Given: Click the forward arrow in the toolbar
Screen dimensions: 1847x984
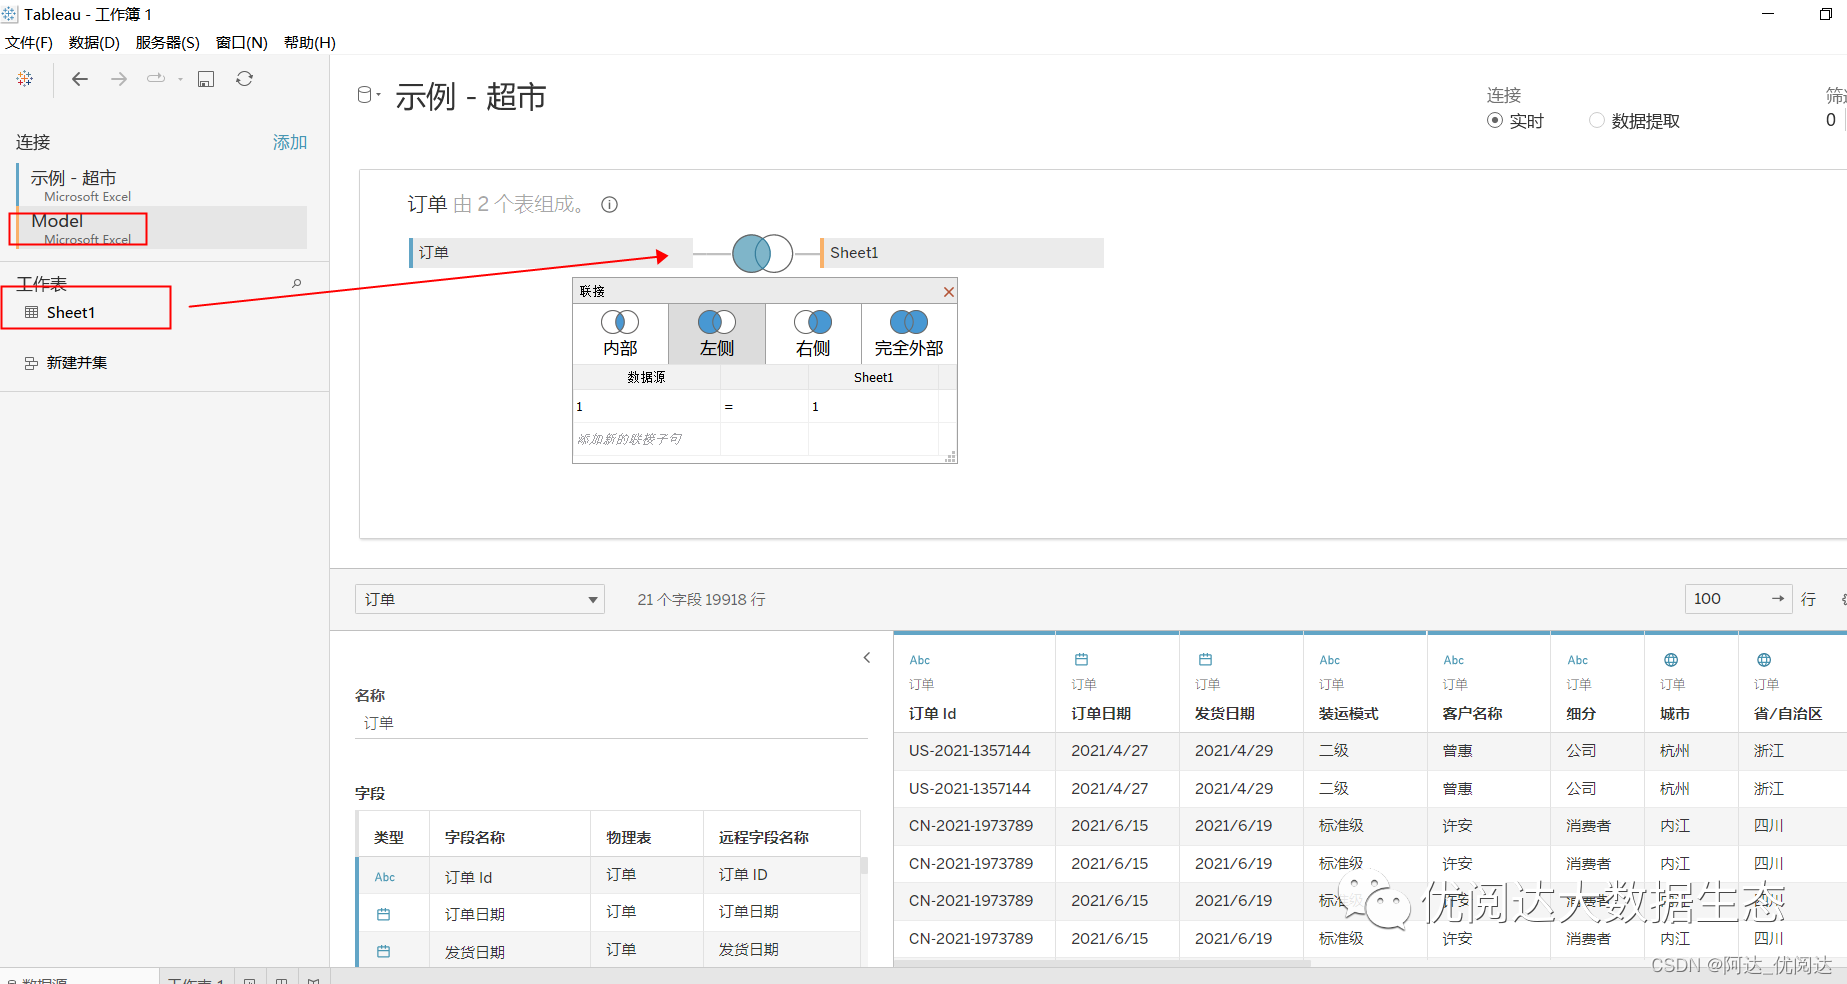Looking at the screenshot, I should coord(119,79).
